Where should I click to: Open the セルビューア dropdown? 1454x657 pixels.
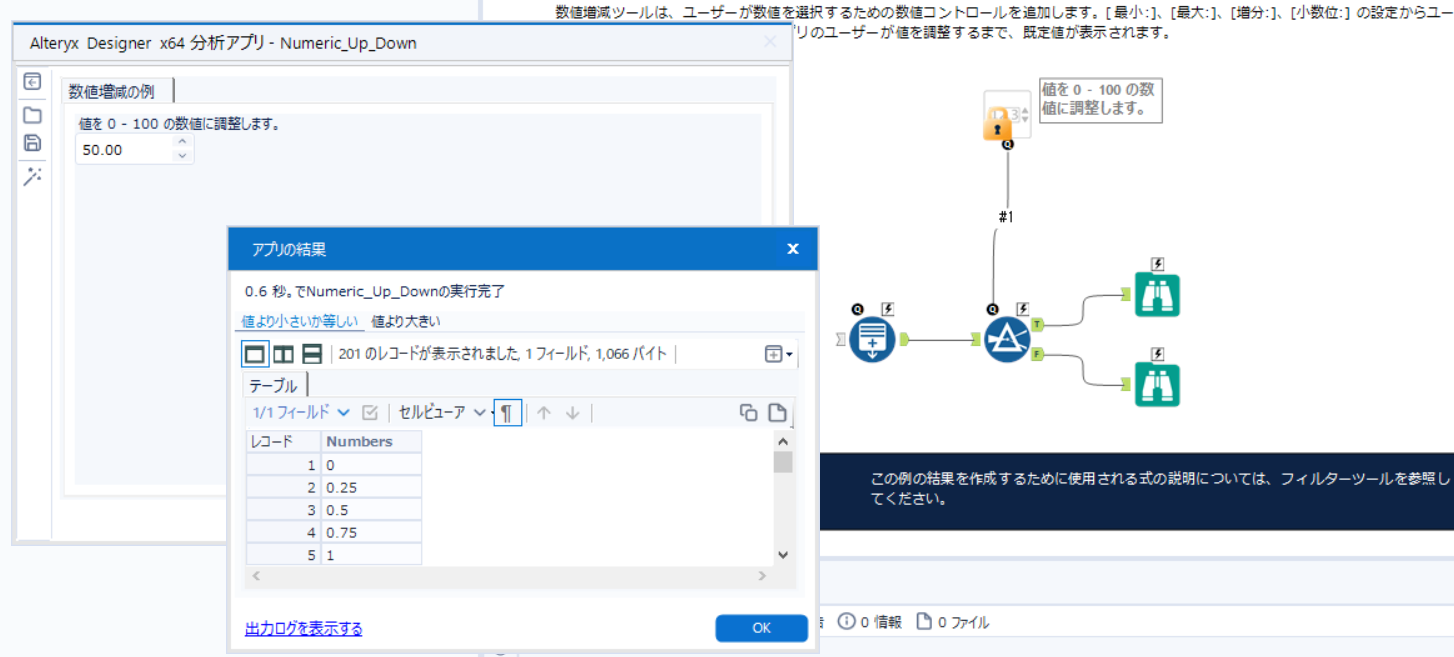coord(441,412)
